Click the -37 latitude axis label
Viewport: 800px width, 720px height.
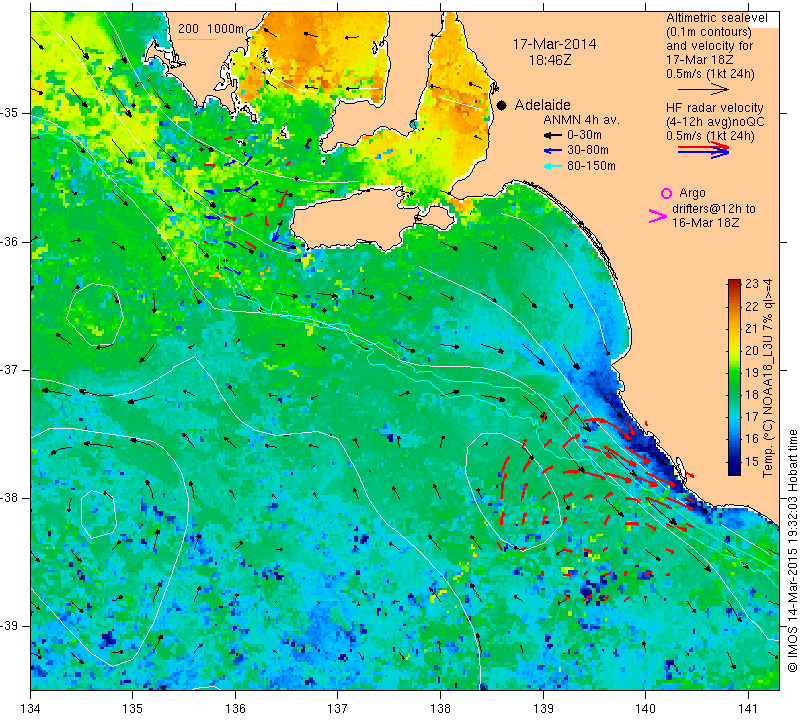[10, 369]
